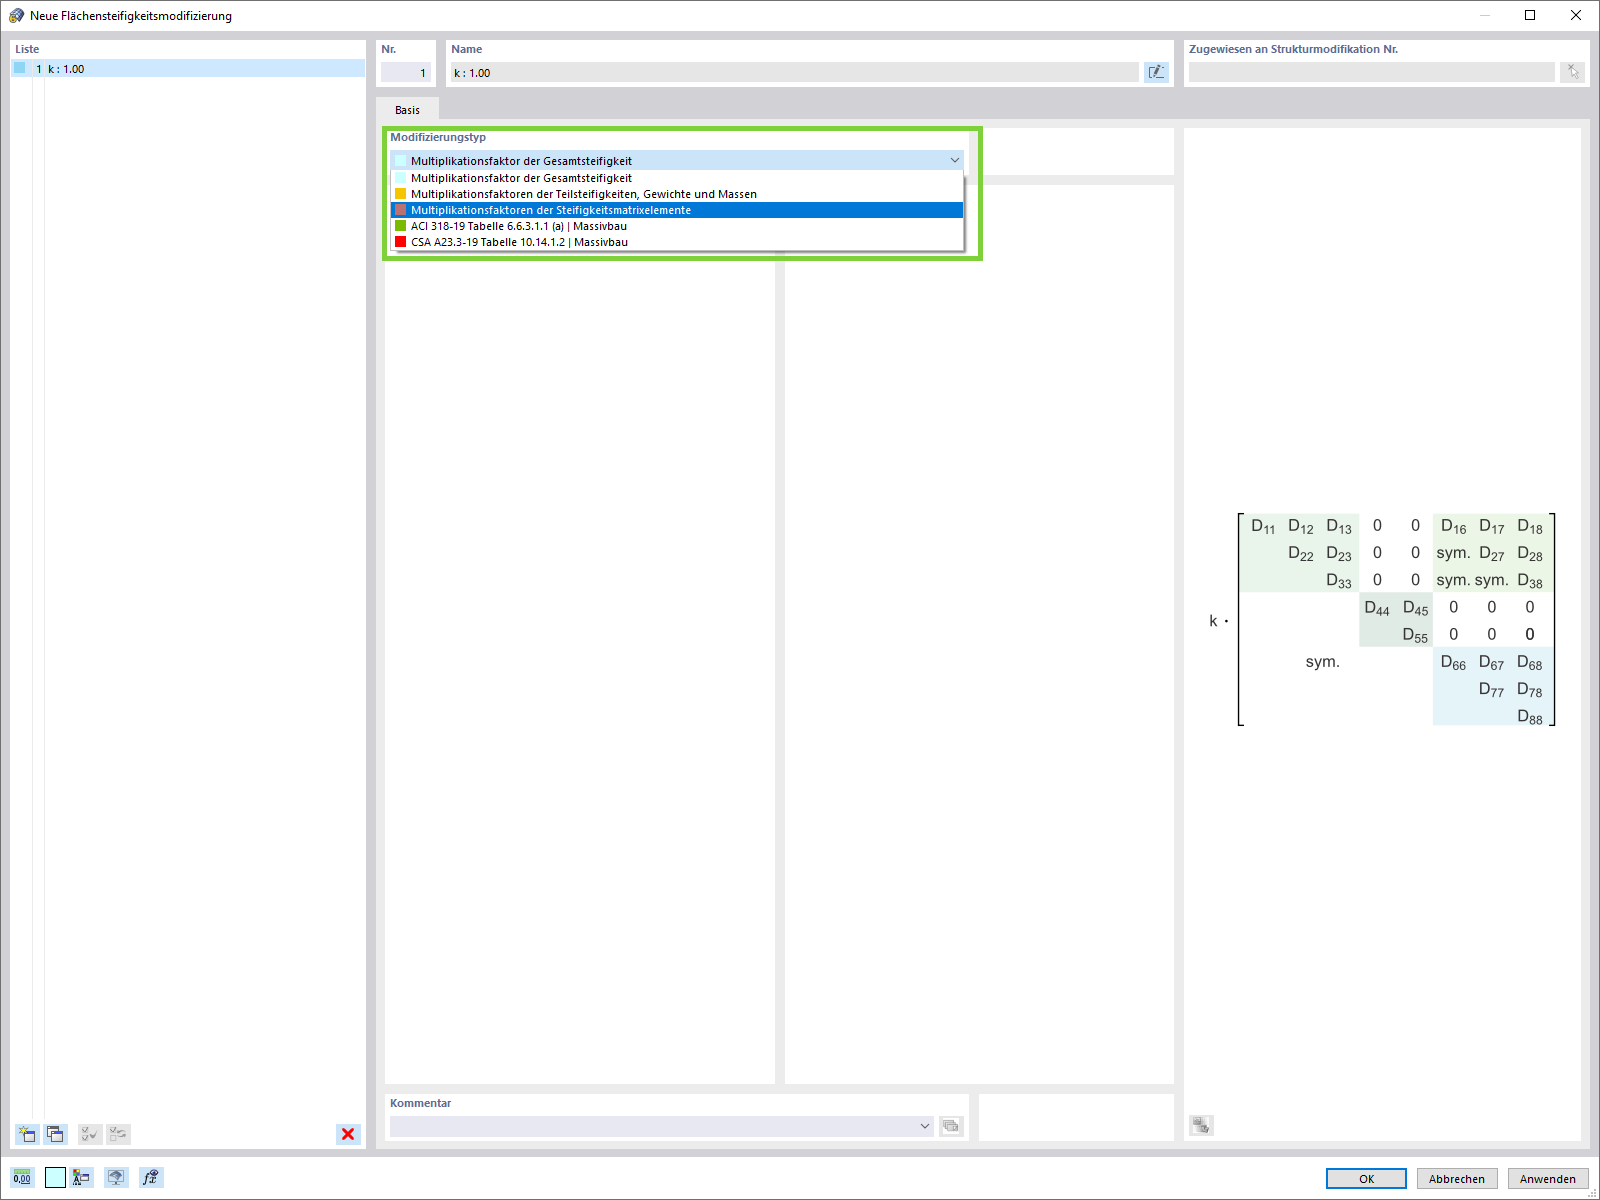
Task: Select 'Multiplikationsfaktoren der Steifigkeitsmatrixelemente' option
Action: (677, 210)
